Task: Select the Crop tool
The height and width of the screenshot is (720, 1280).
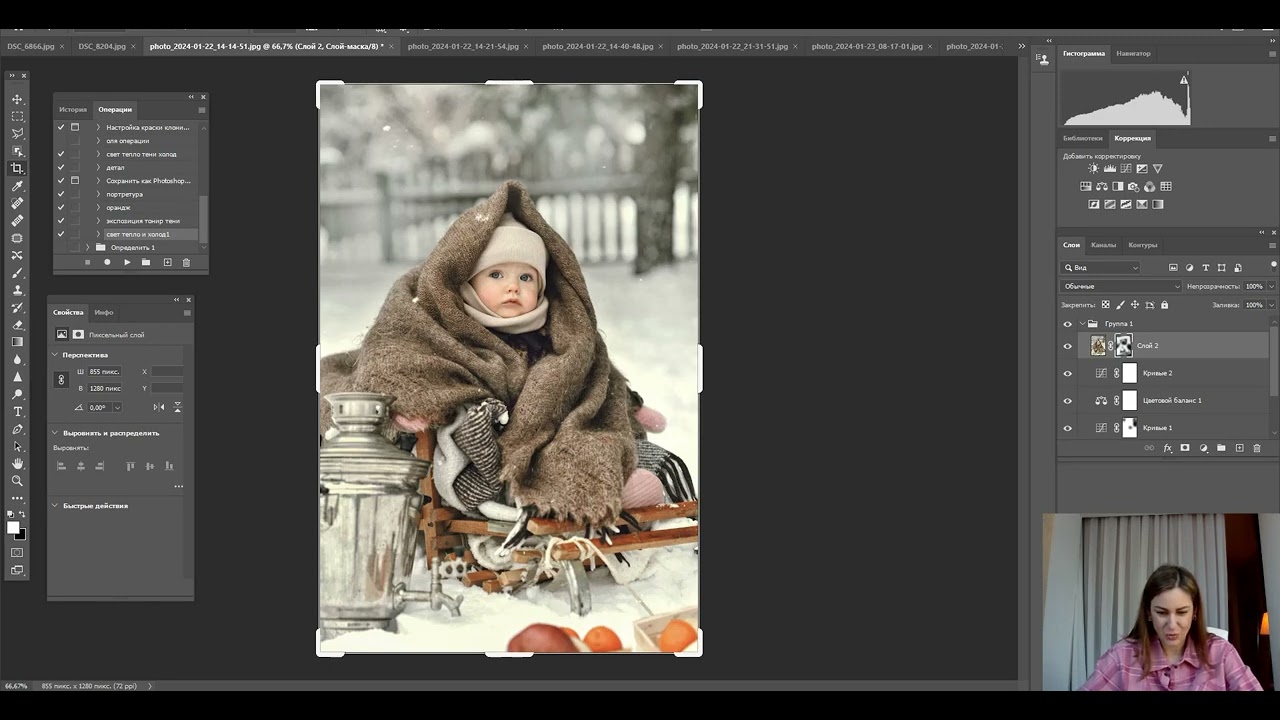Action: (x=17, y=168)
